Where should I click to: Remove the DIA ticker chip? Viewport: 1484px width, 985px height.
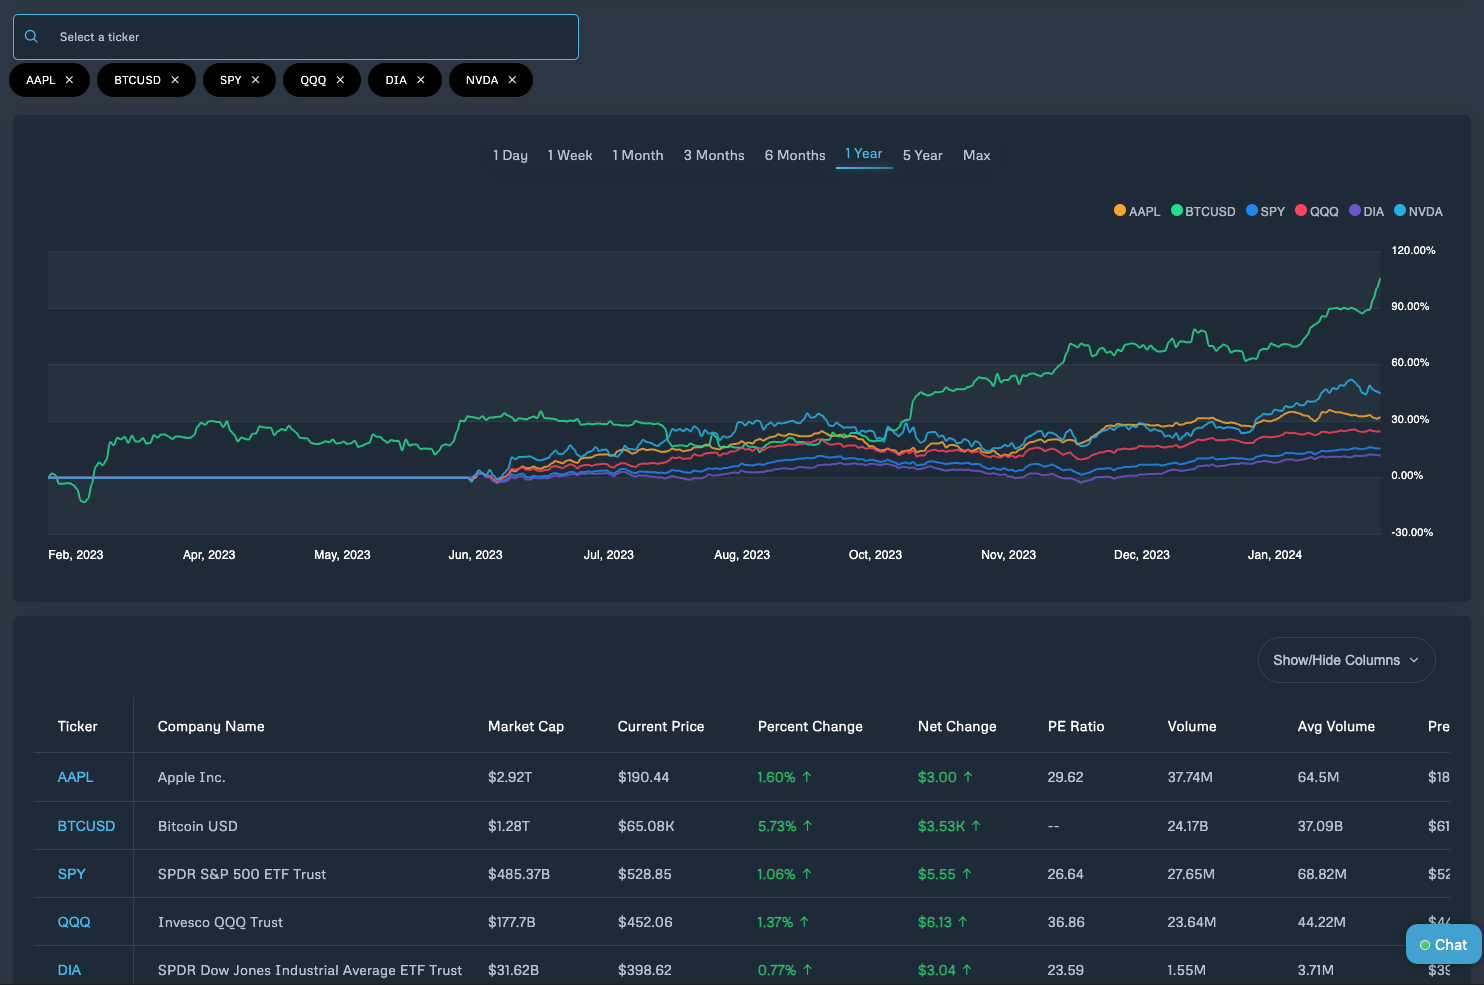421,80
